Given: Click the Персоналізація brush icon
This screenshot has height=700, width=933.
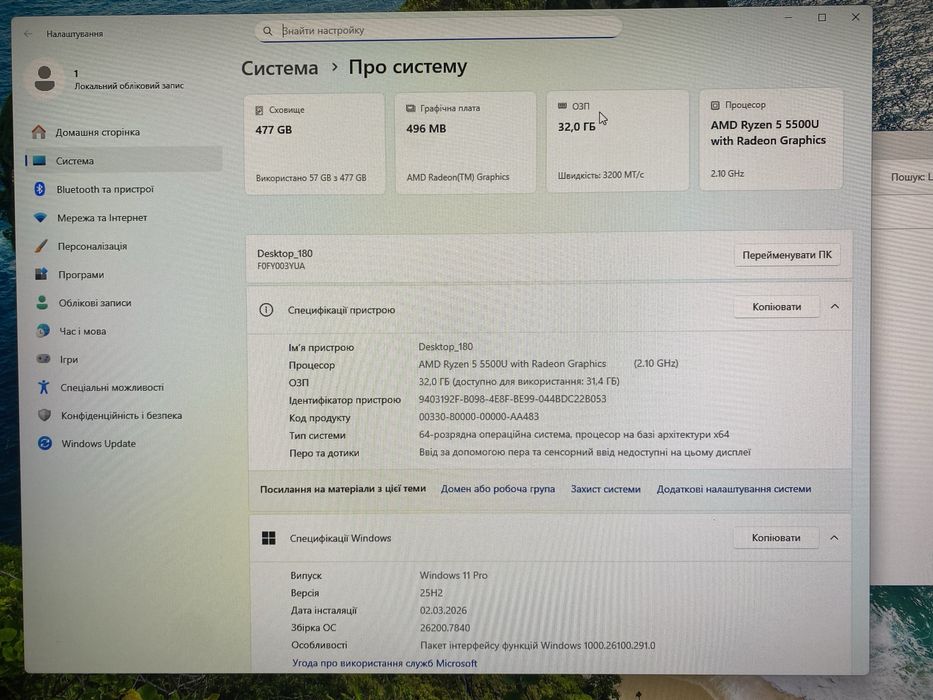Looking at the screenshot, I should click(x=40, y=246).
